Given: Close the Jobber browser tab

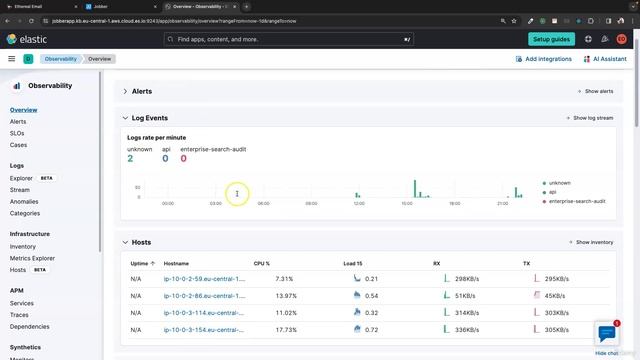Looking at the screenshot, I should [155, 7].
